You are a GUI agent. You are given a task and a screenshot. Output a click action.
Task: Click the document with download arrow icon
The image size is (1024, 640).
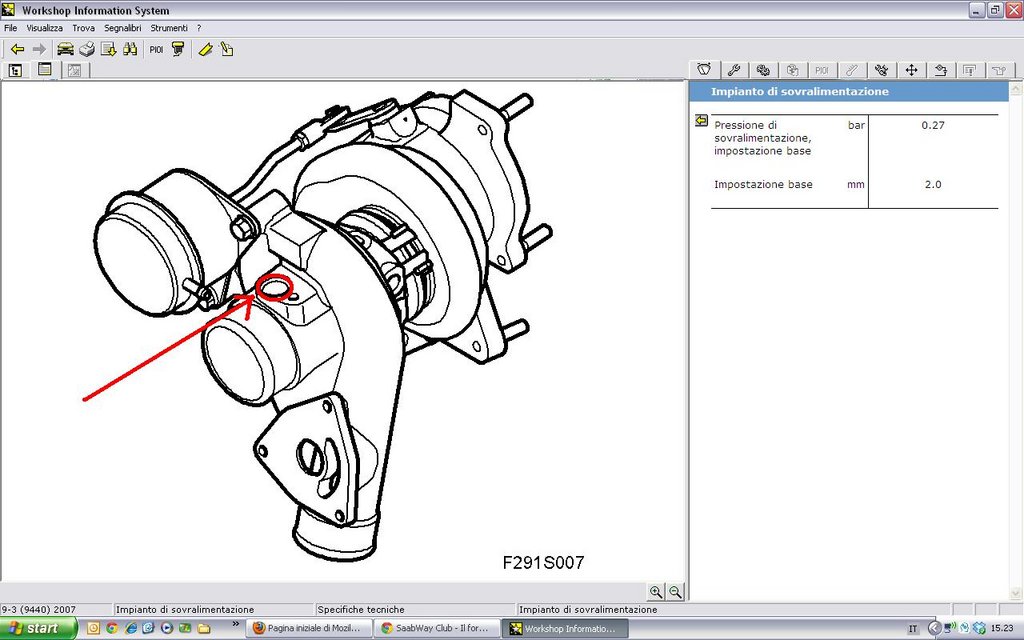pos(108,49)
